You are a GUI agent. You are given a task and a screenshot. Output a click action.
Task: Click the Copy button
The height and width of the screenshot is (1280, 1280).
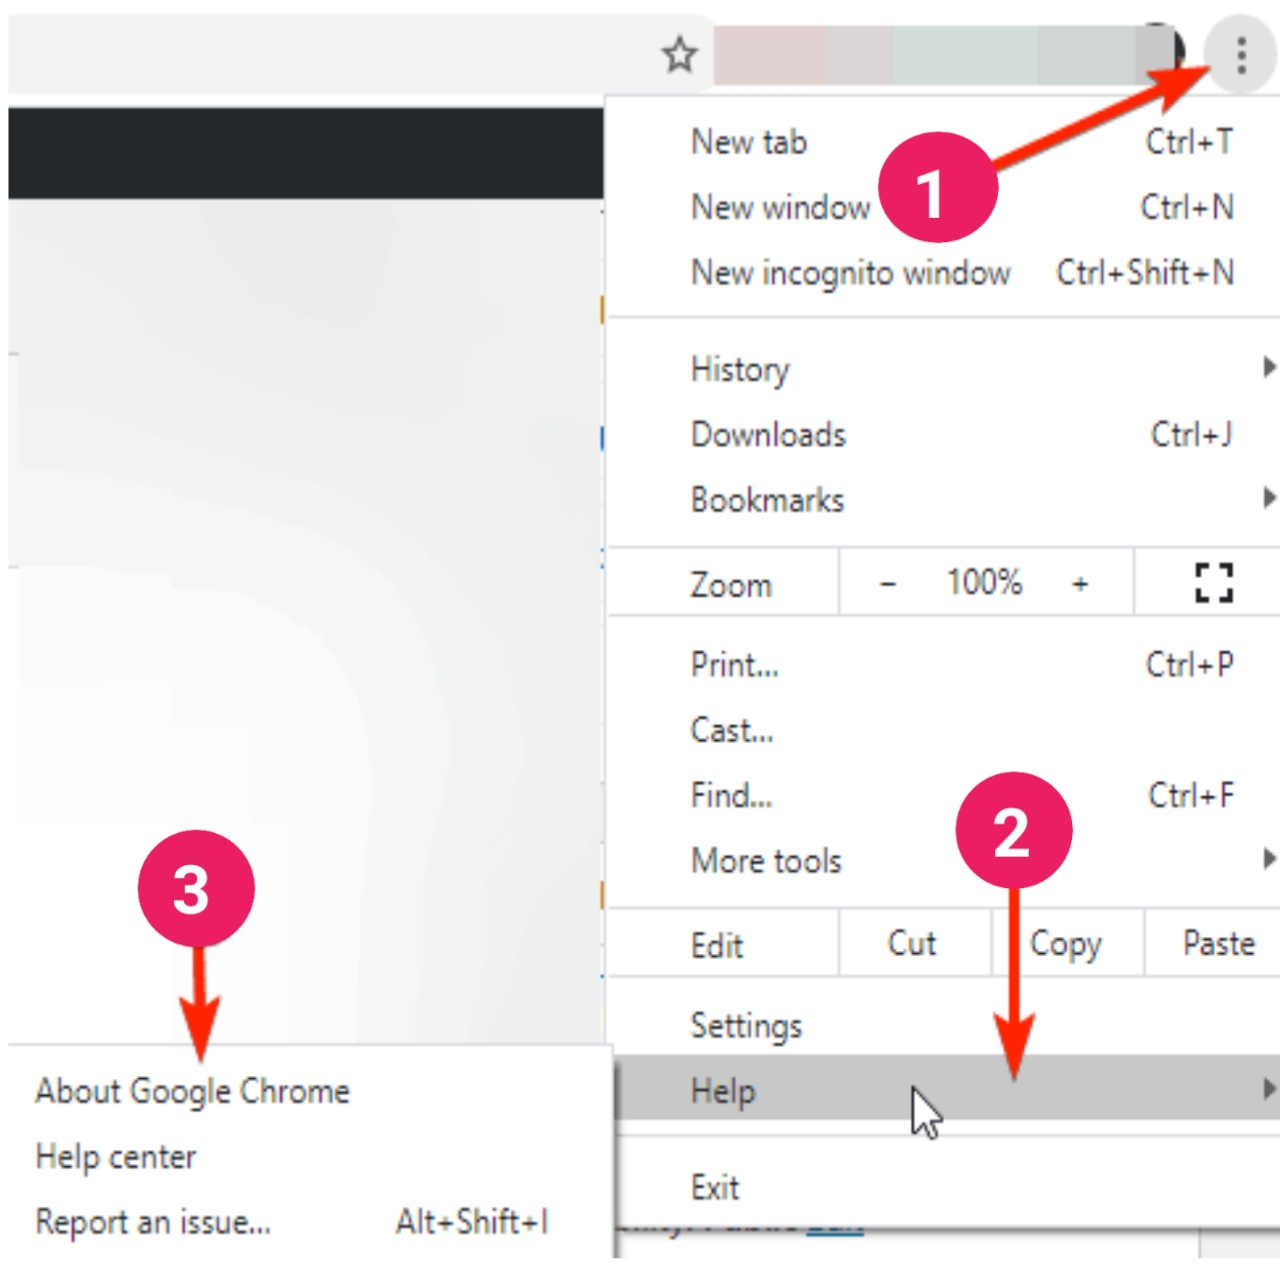[1065, 943]
